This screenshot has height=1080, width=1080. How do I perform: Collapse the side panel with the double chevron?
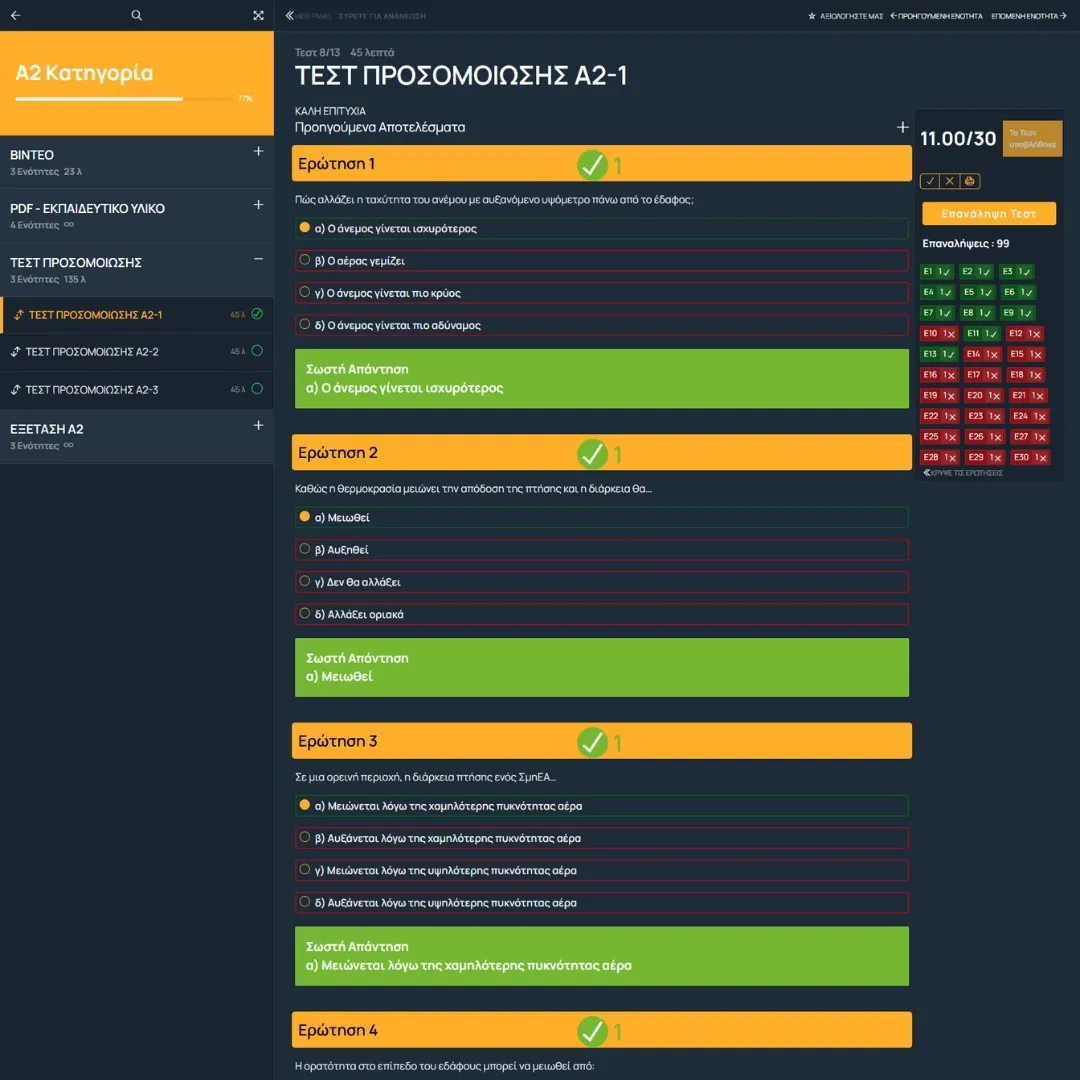(289, 15)
